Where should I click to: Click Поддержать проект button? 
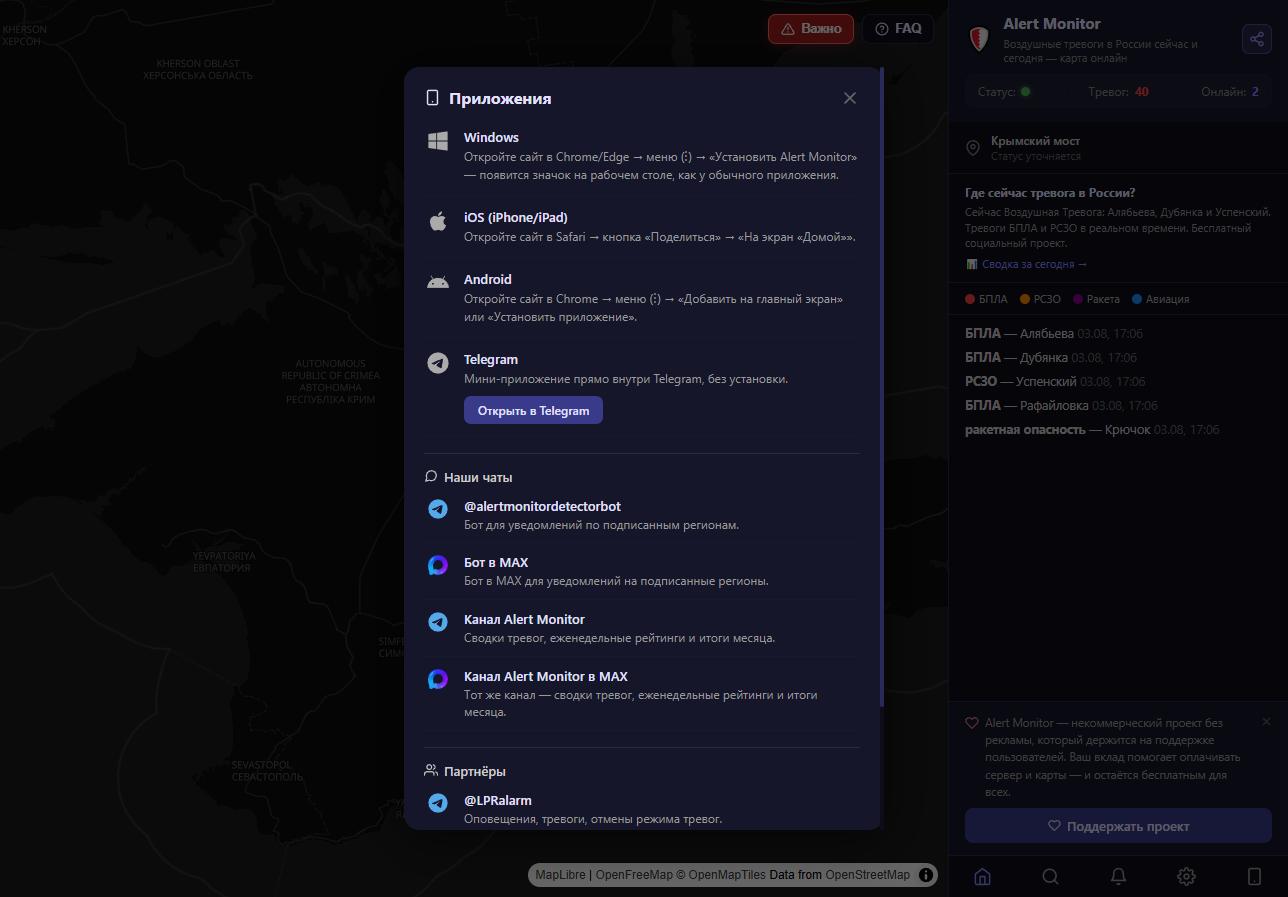coord(1118,827)
